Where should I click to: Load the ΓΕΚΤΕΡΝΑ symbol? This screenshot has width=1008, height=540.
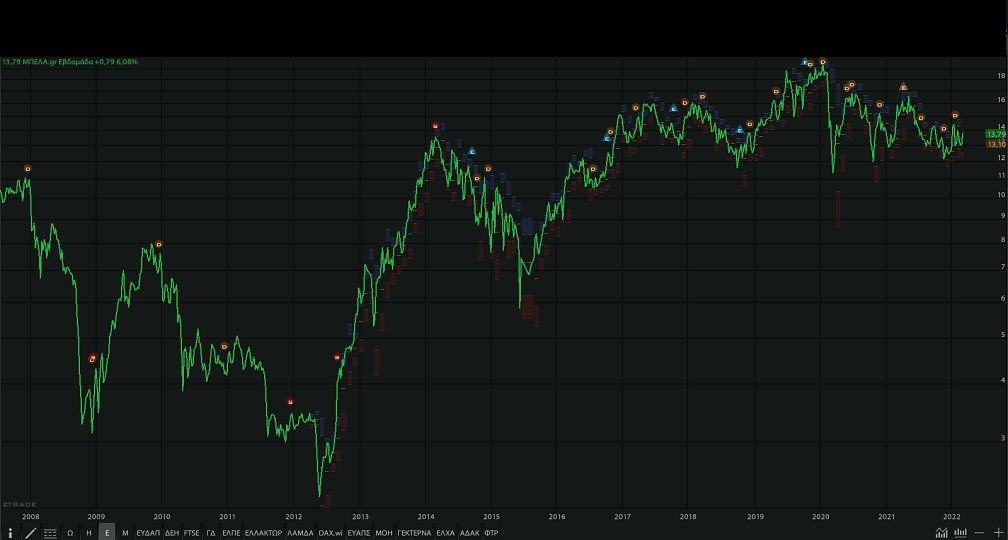click(x=414, y=532)
